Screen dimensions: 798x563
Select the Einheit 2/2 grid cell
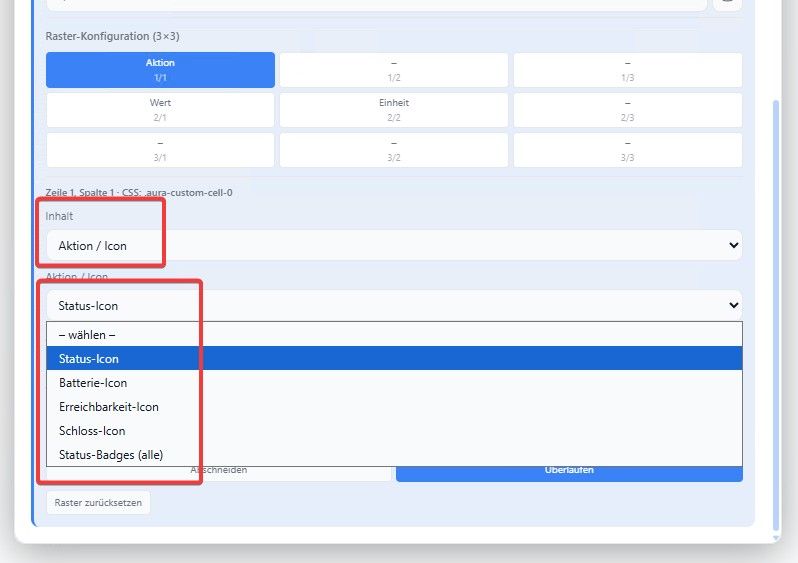tap(394, 110)
